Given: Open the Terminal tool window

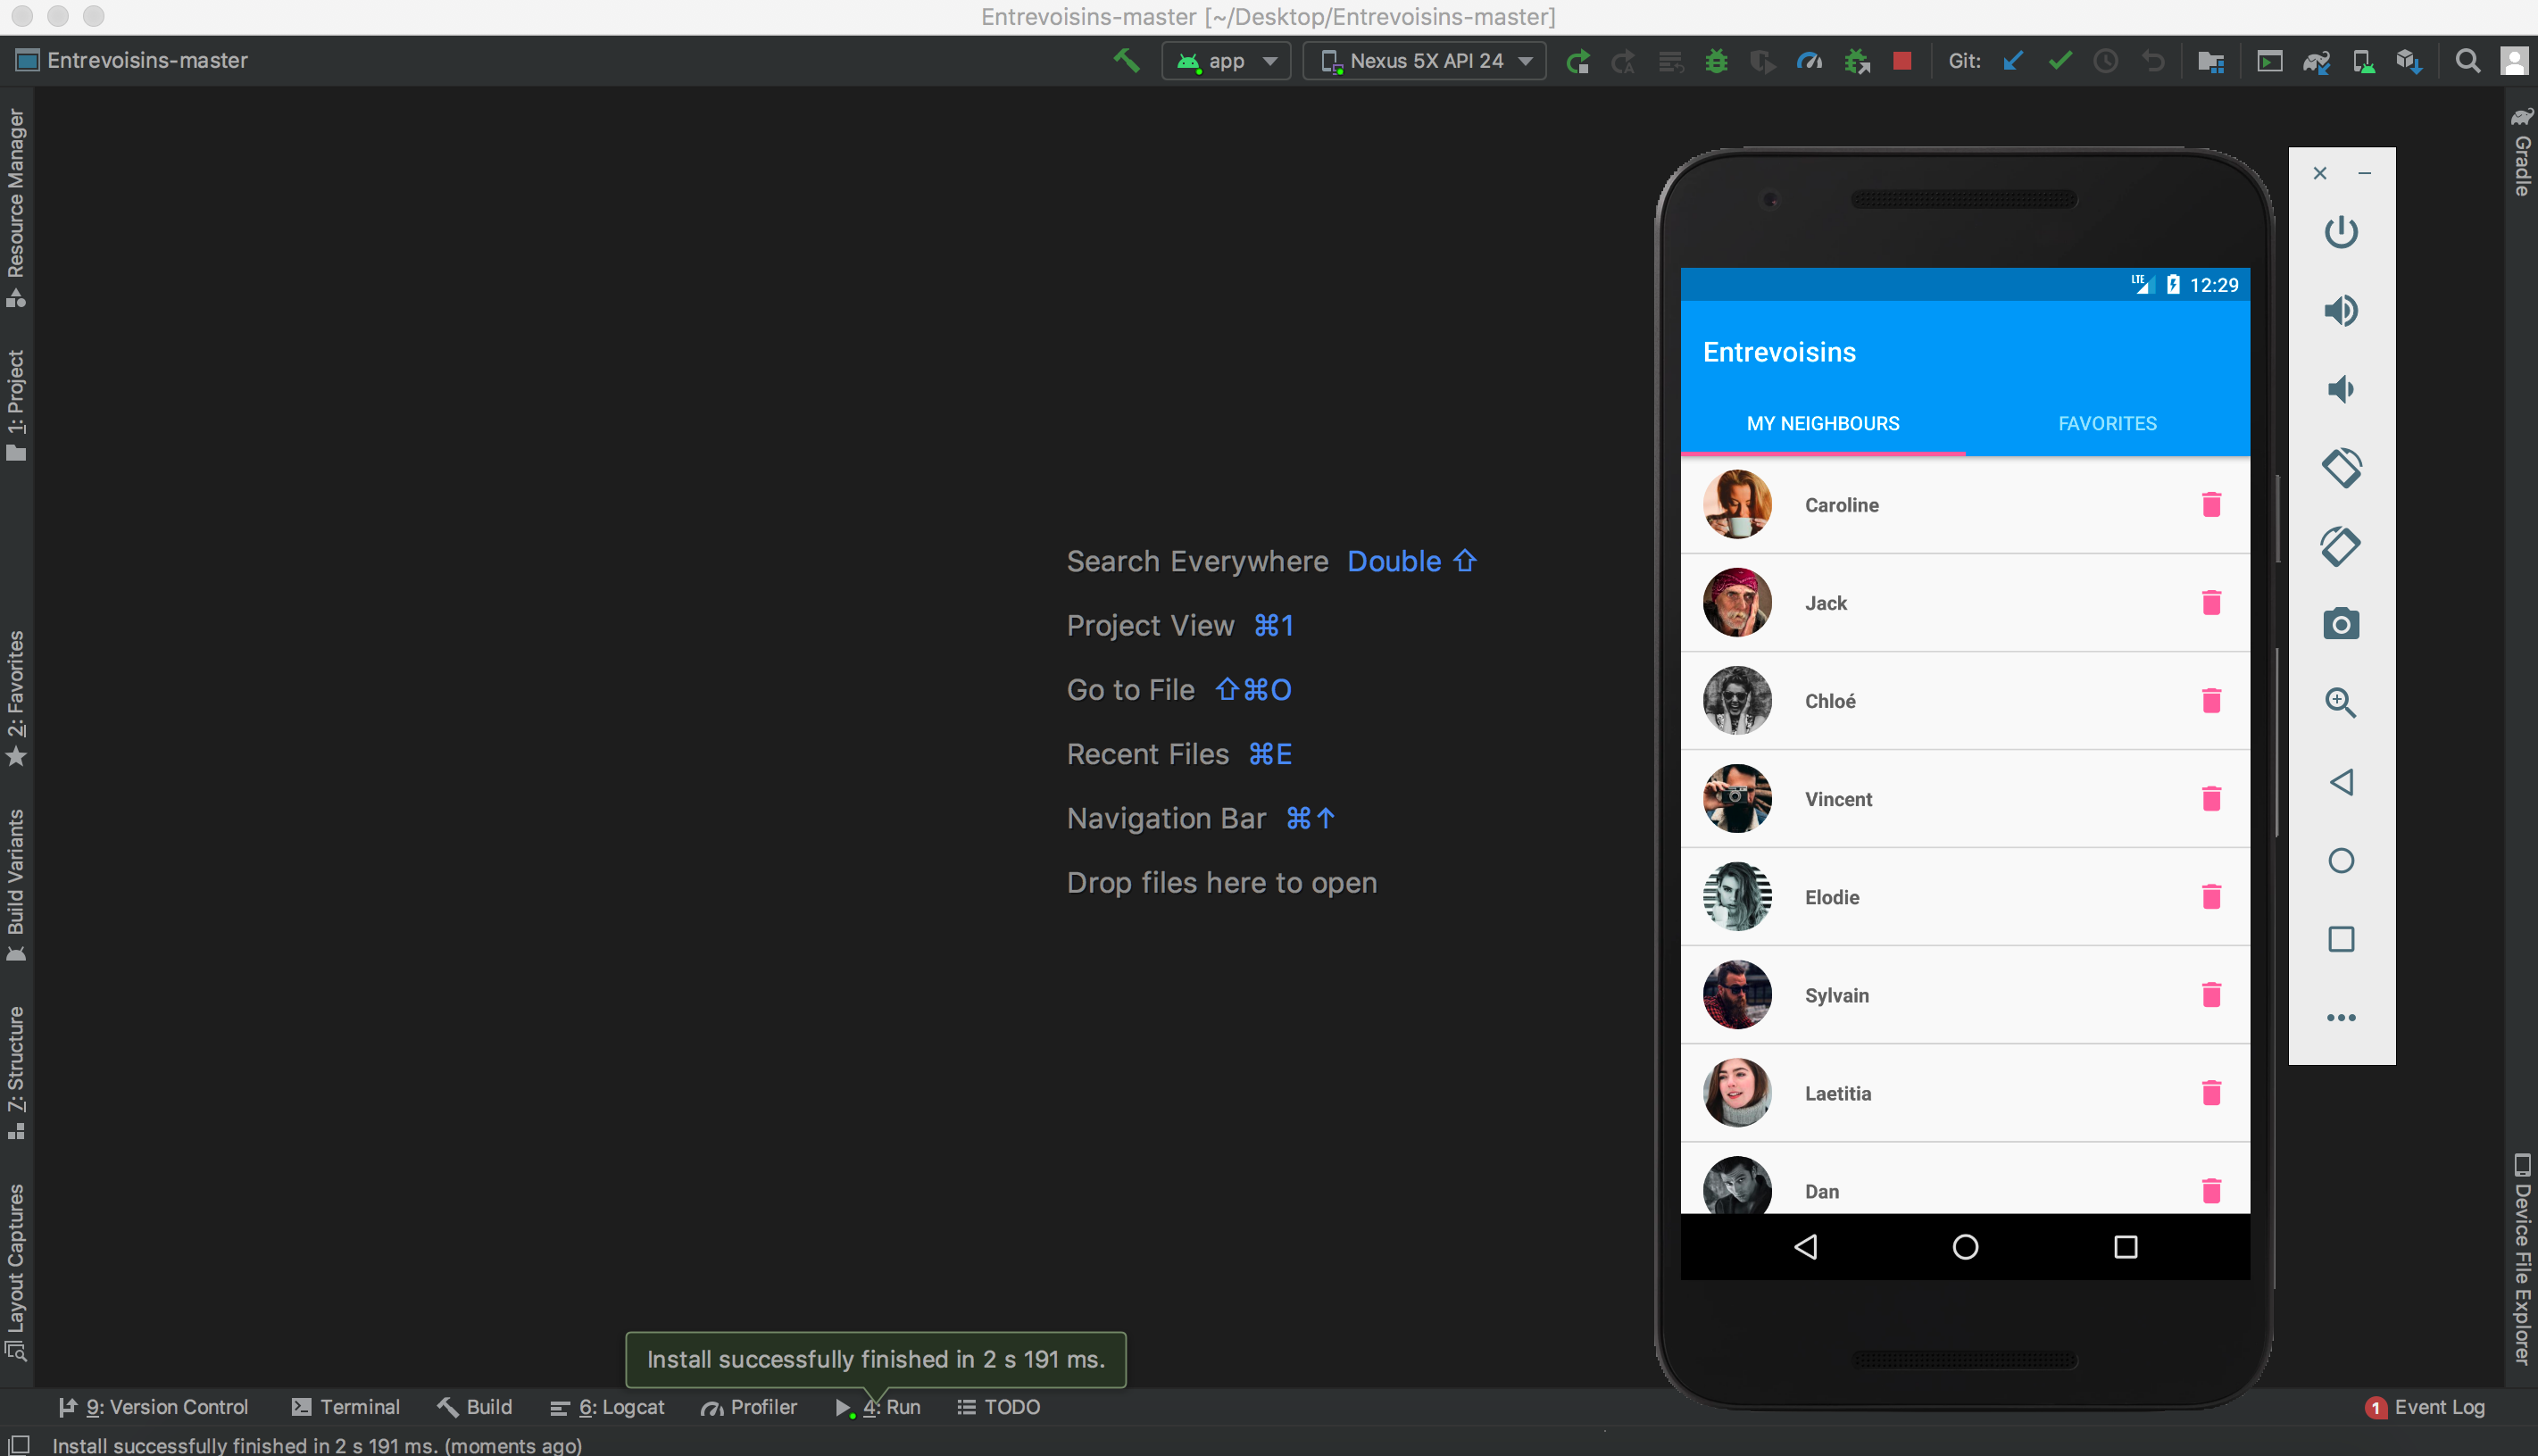Looking at the screenshot, I should coord(345,1407).
